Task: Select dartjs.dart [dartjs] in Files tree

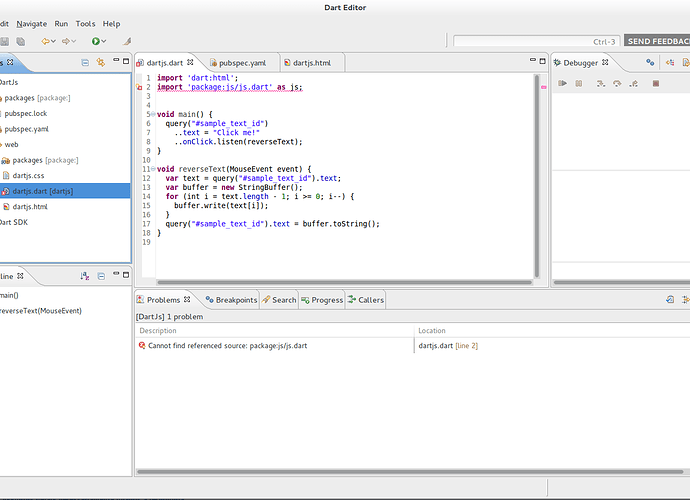Action: coord(64,191)
